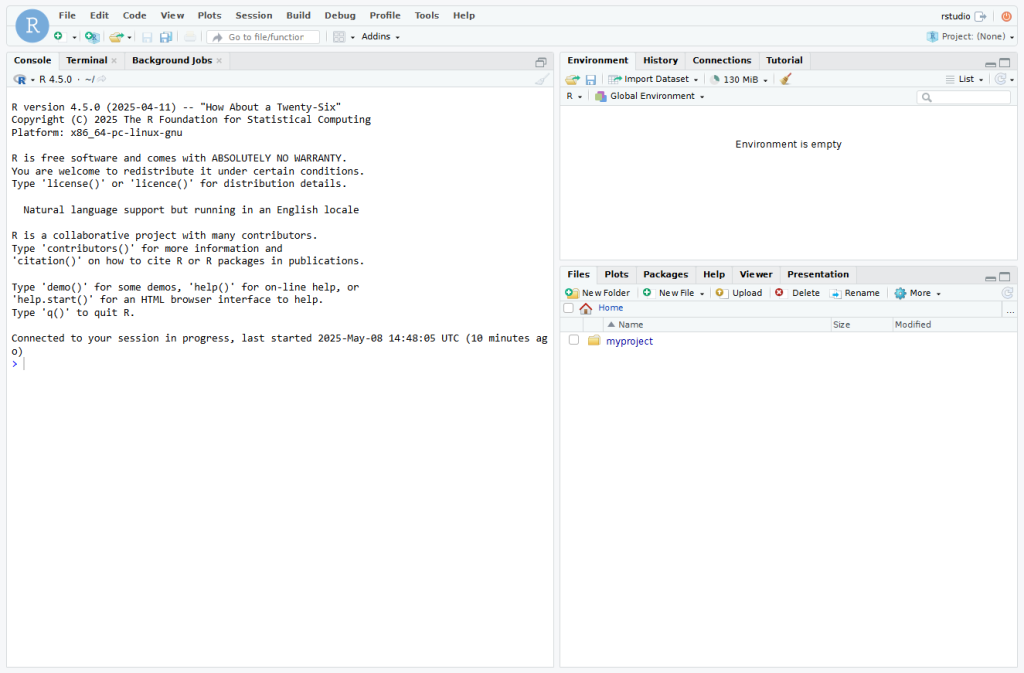Sort files by the Name column header

tap(717, 324)
